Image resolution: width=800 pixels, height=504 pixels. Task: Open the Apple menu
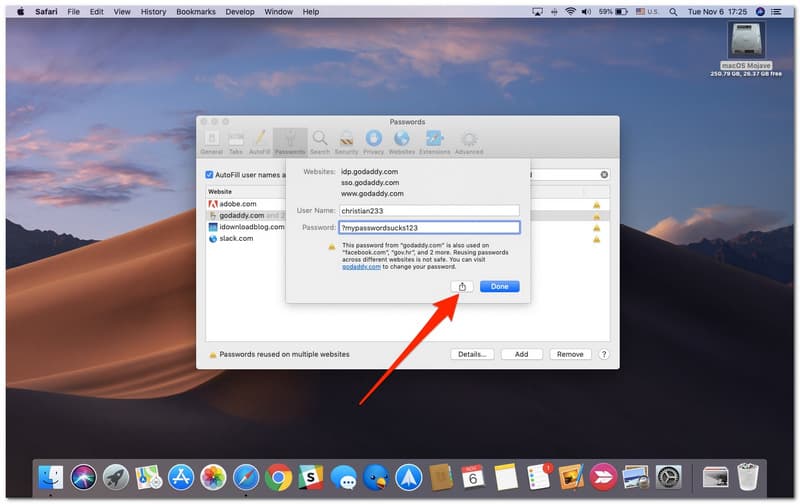(x=20, y=11)
